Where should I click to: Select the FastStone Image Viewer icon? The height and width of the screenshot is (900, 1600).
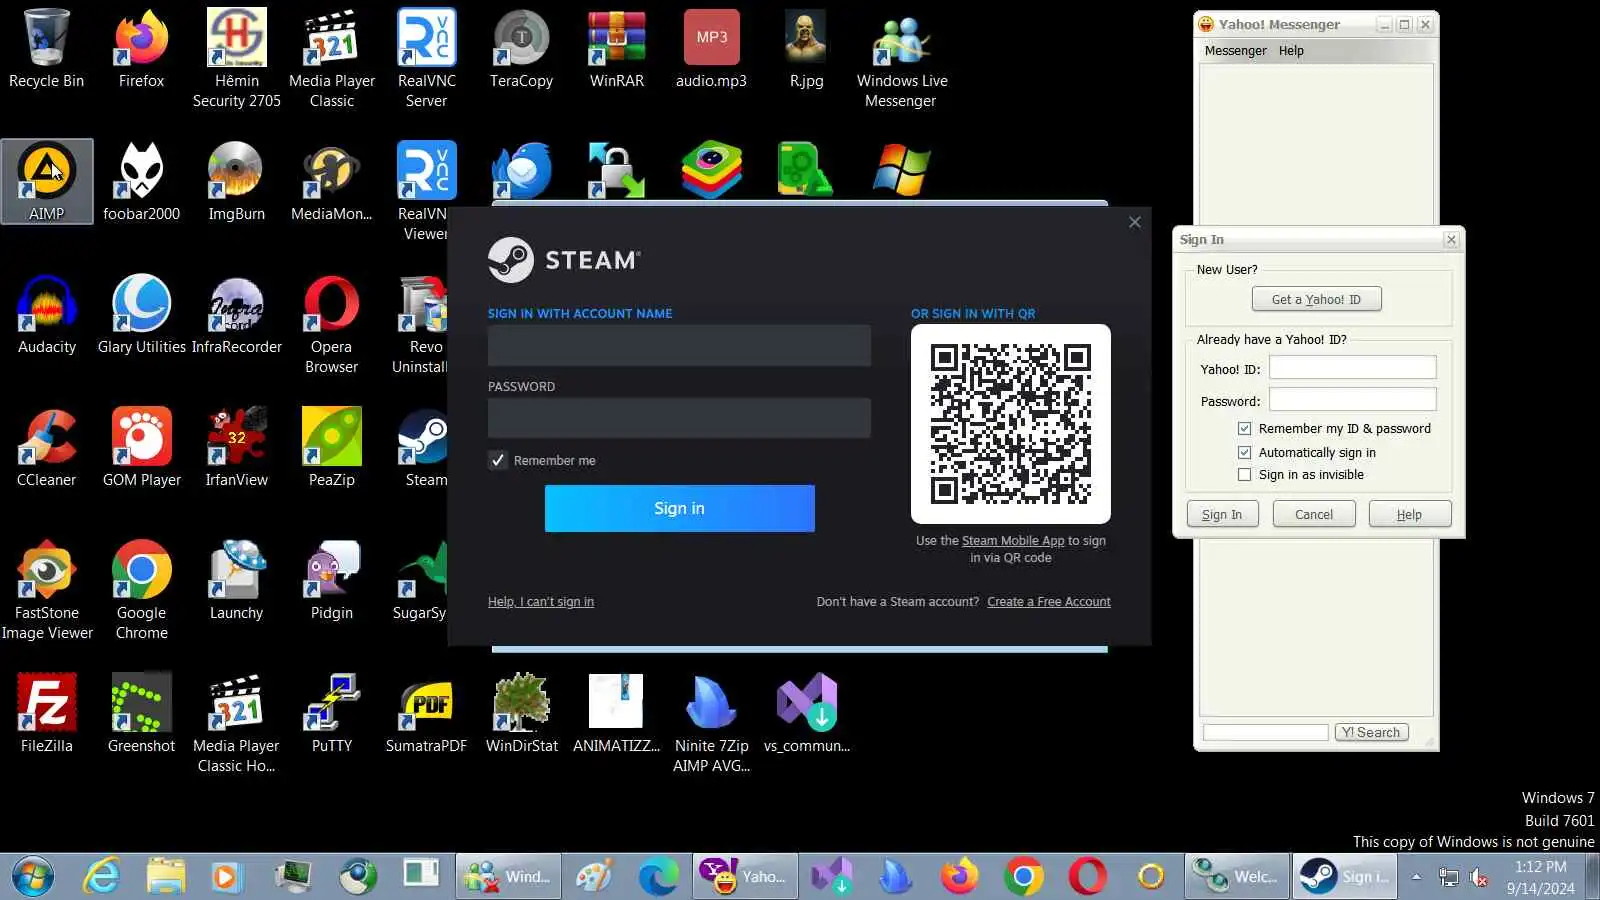point(47,590)
